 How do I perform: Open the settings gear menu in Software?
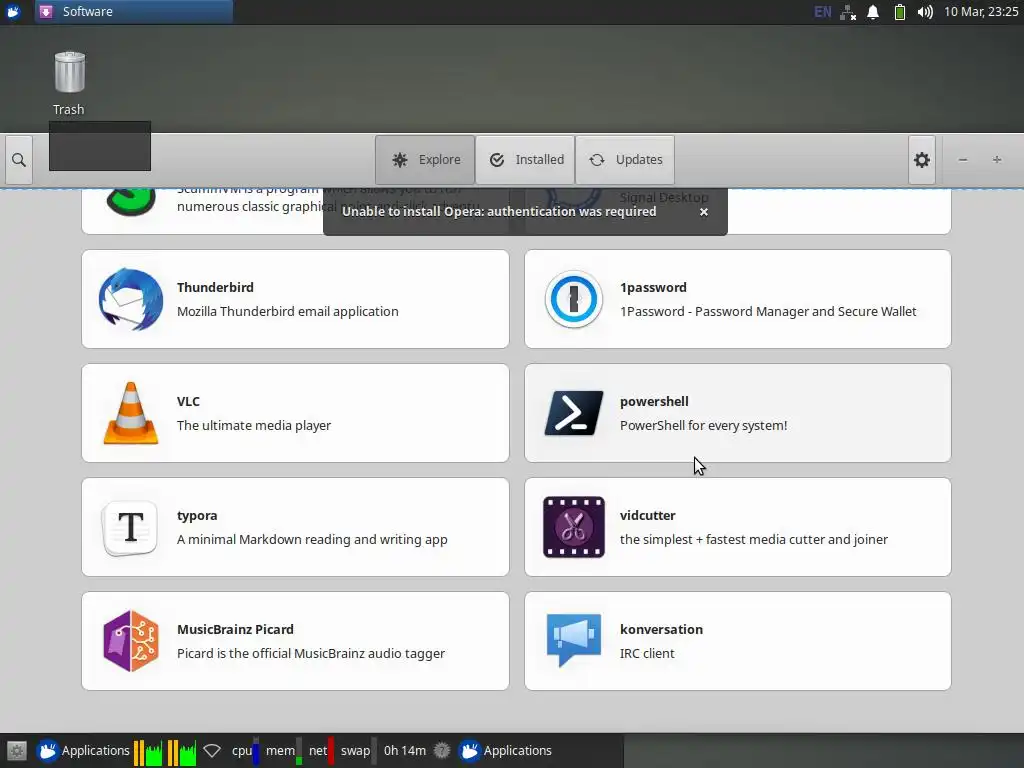pos(921,160)
